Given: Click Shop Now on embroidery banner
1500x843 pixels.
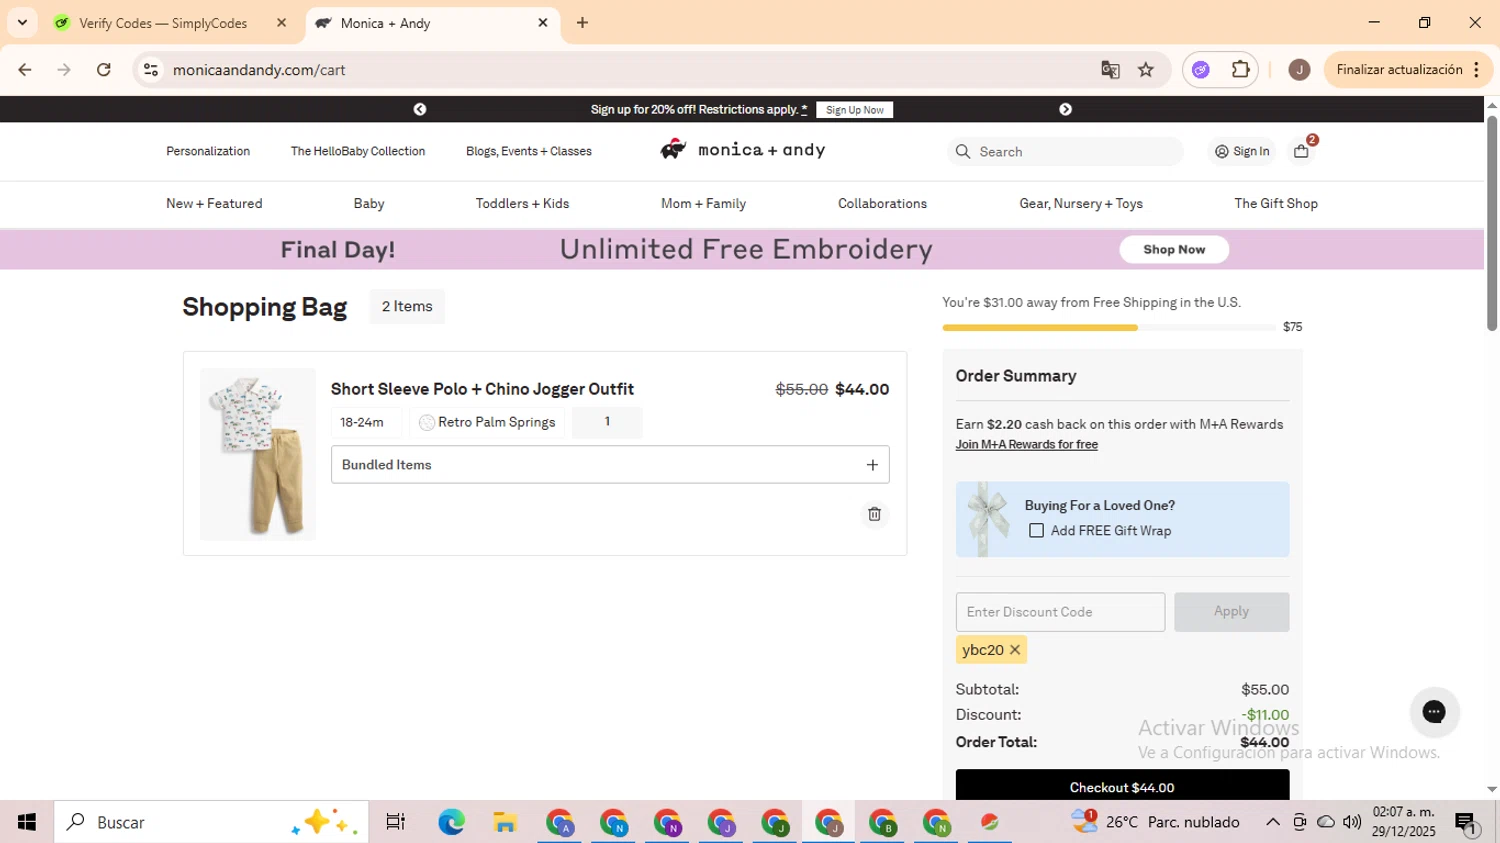Looking at the screenshot, I should (1174, 250).
